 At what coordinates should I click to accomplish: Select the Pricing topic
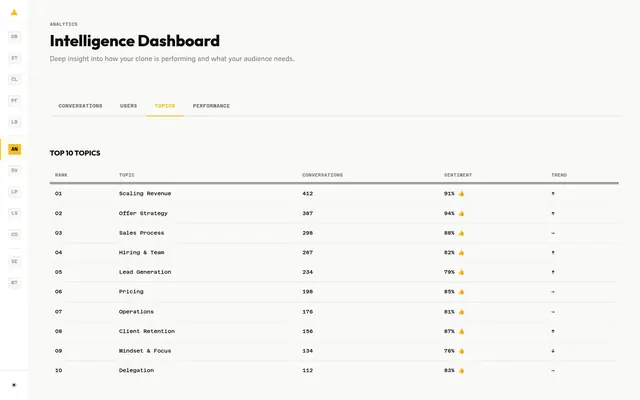[x=131, y=292]
